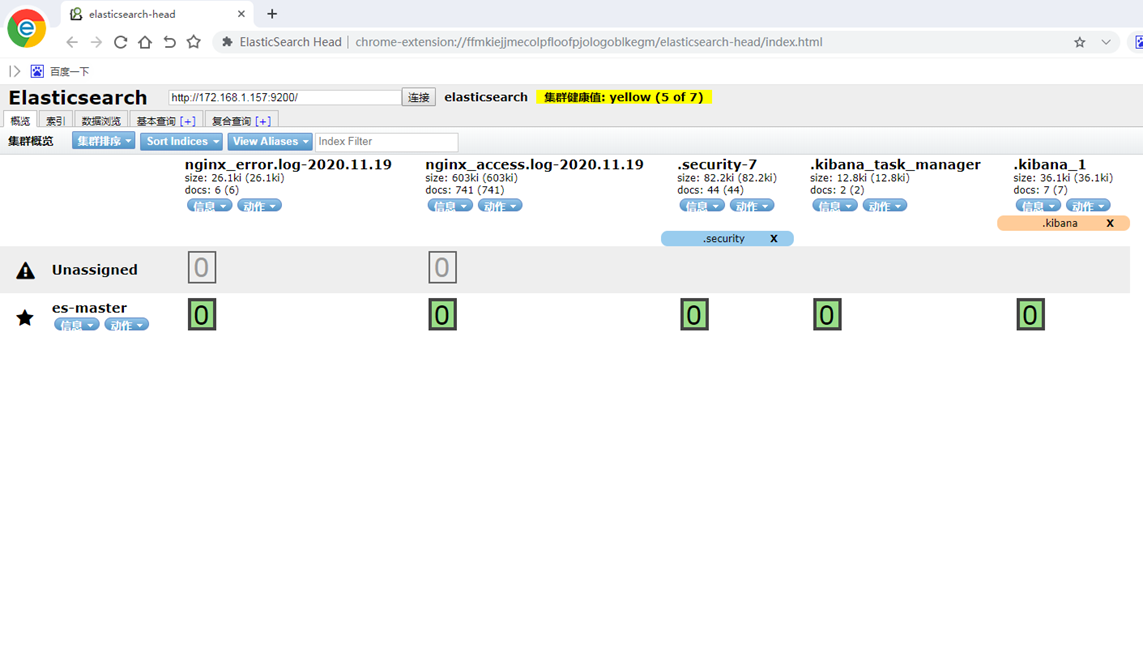Screen dimensions: 1143x652
Task: Open 动作 menu for nginx_access.log-2020.11.19
Action: tap(500, 206)
